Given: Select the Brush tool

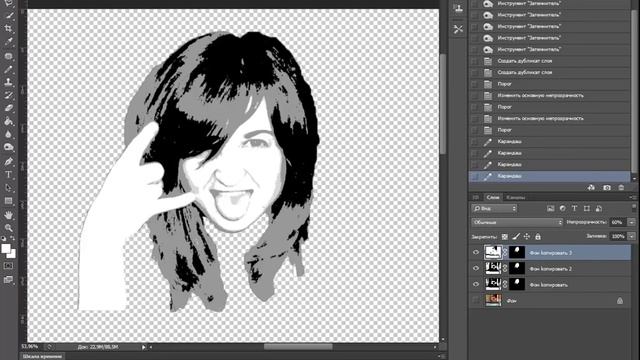Looking at the screenshot, I should 8,69.
